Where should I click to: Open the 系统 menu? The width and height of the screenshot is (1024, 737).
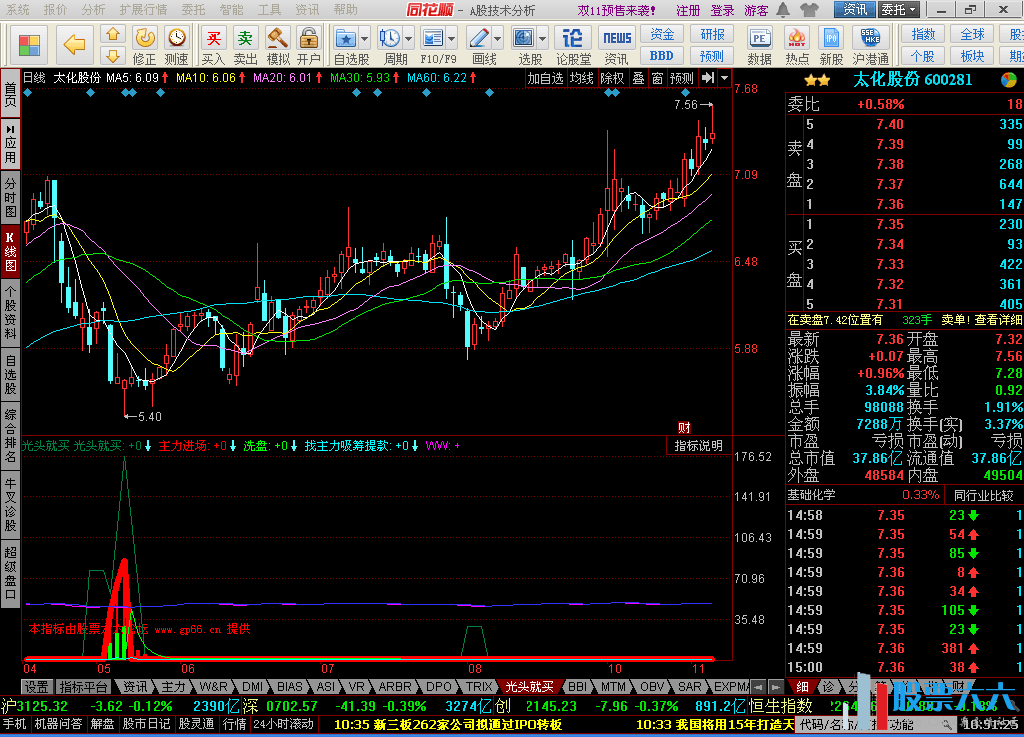pyautogui.click(x=18, y=10)
